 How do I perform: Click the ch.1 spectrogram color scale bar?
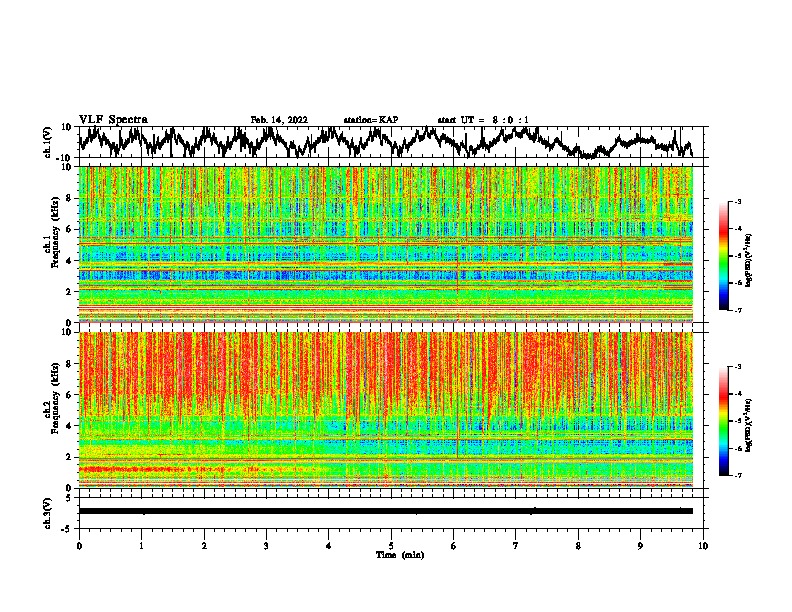tap(724, 256)
